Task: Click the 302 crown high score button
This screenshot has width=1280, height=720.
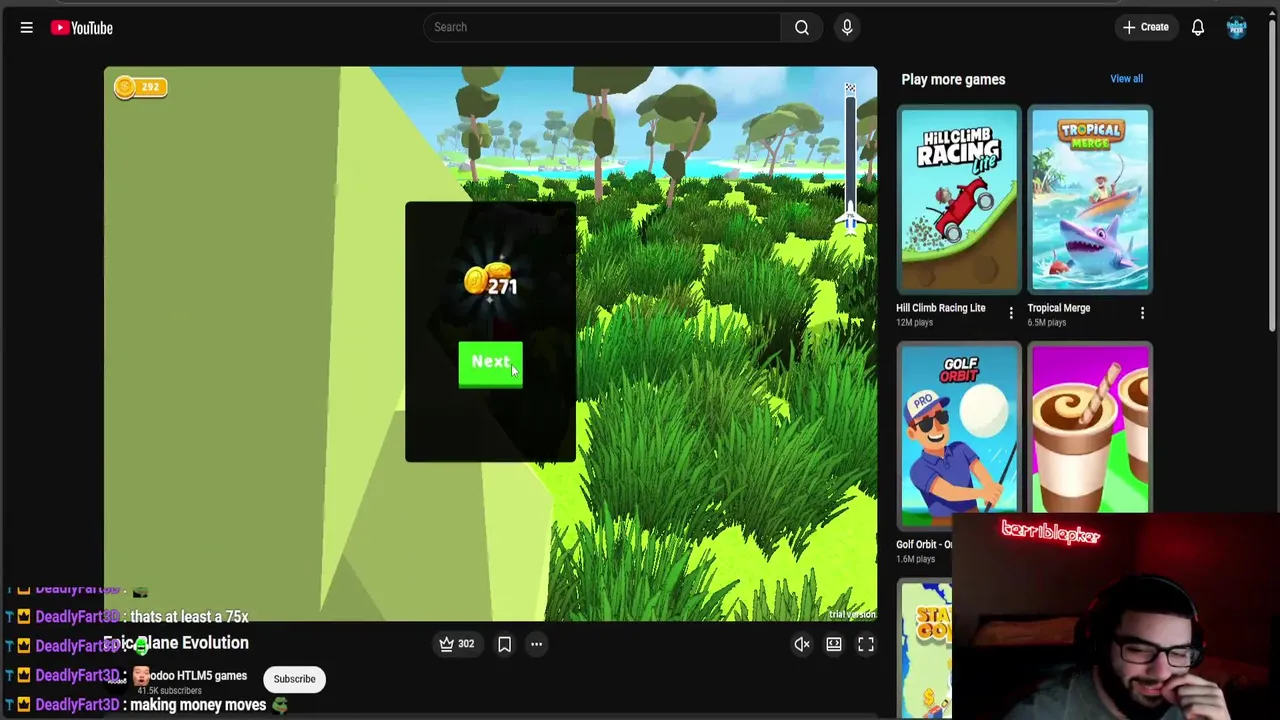Action: pos(457,644)
